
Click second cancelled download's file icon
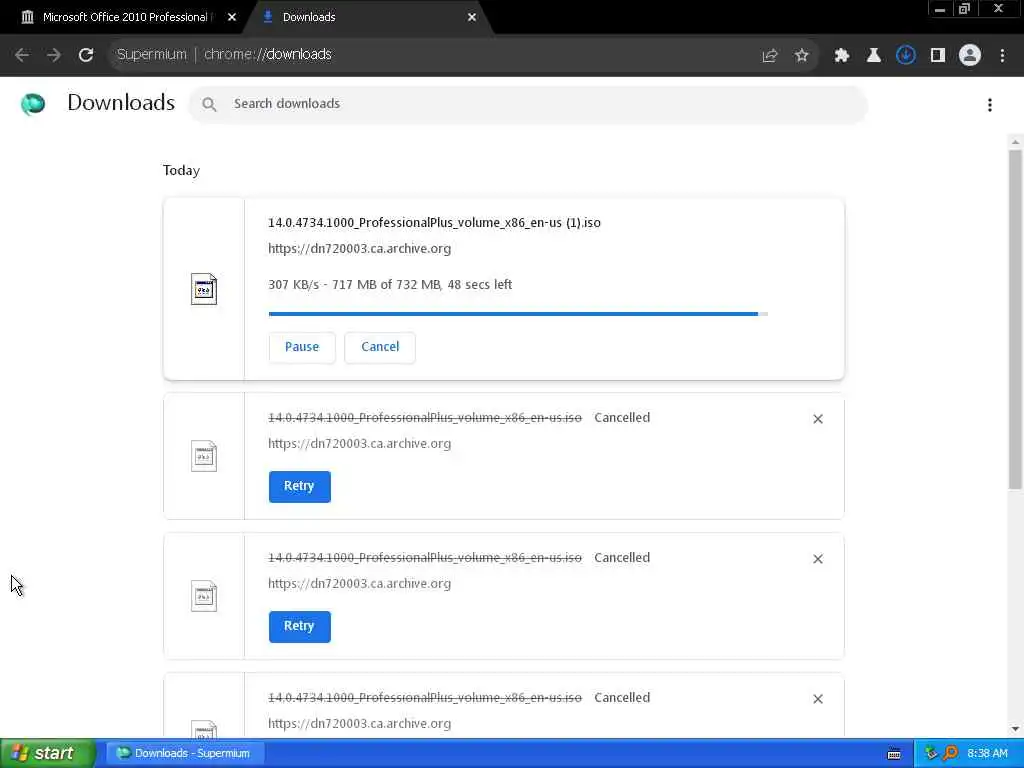204,596
